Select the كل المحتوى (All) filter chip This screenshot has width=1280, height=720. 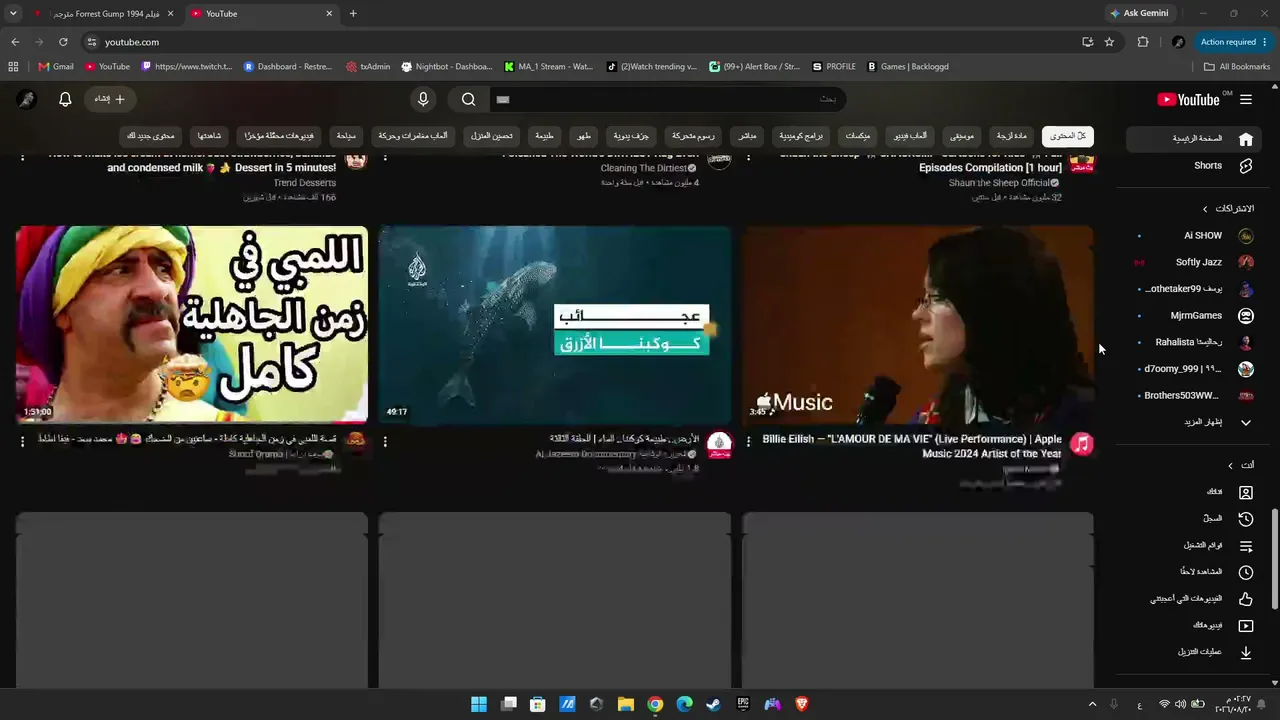(1067, 136)
